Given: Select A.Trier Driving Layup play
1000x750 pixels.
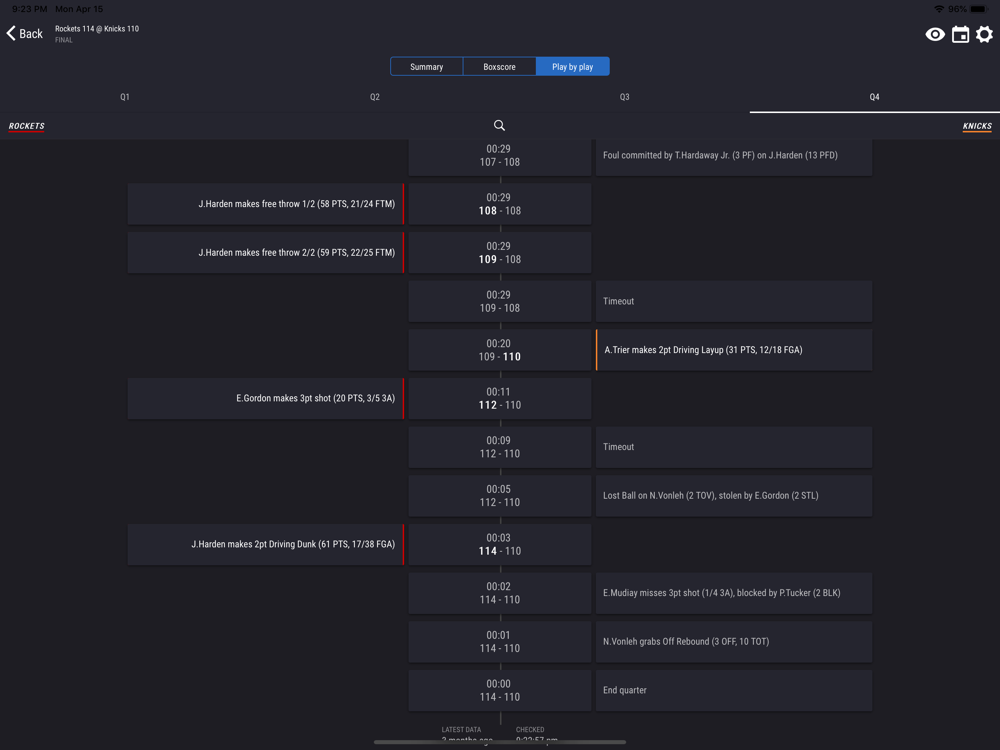Looking at the screenshot, I should click(x=734, y=350).
